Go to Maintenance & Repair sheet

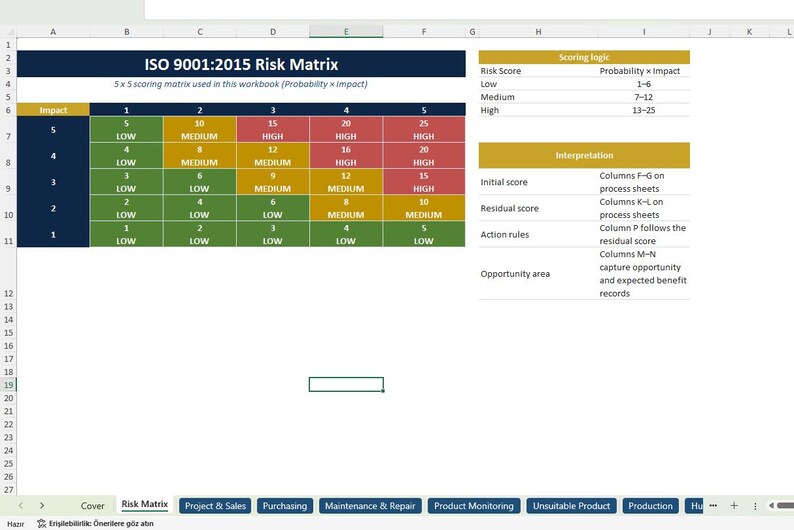click(370, 506)
